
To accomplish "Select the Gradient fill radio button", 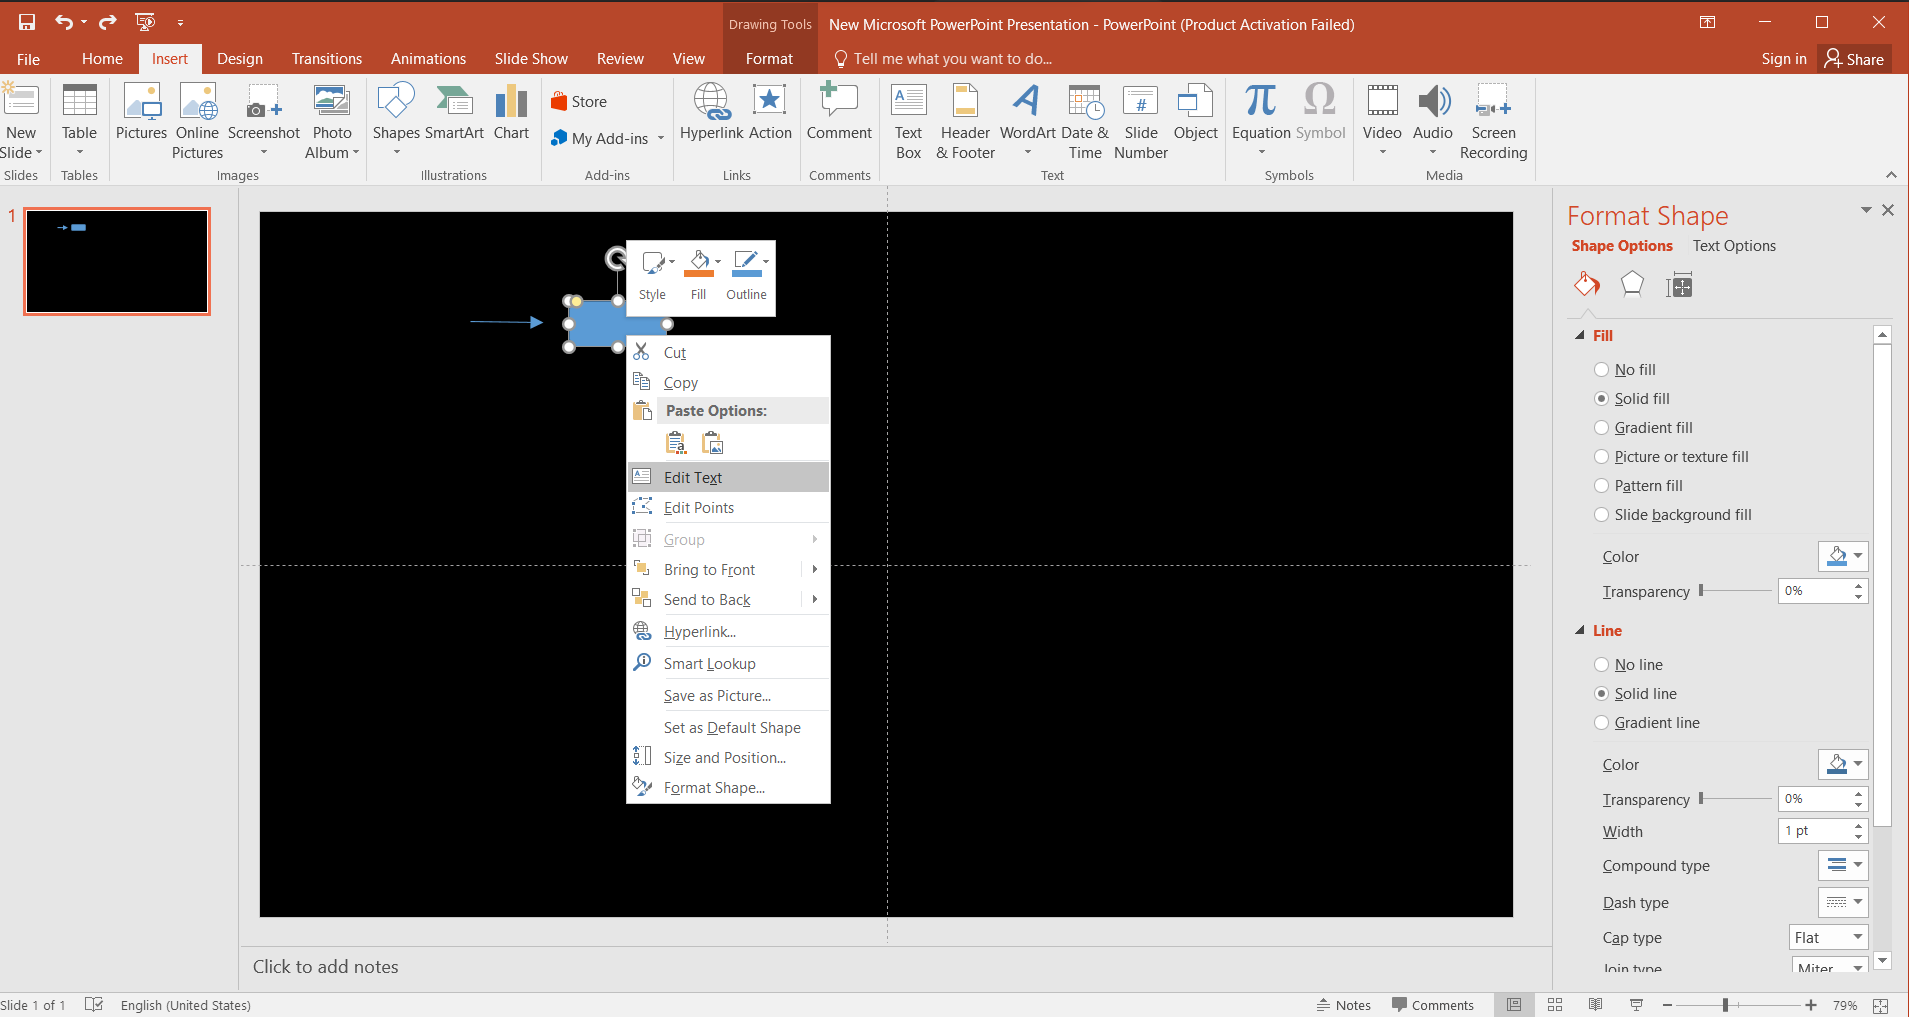I will 1602,428.
